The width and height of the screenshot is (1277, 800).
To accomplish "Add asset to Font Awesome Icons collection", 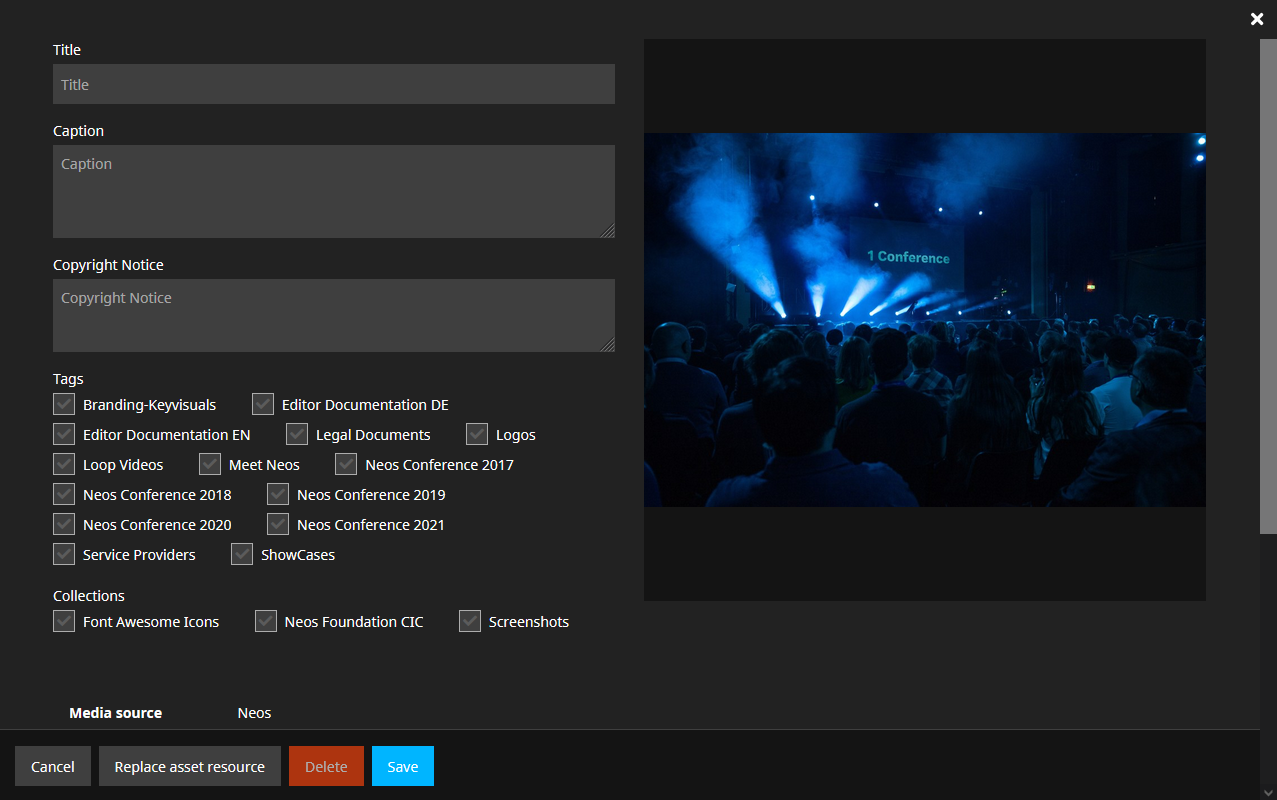I will (64, 622).
